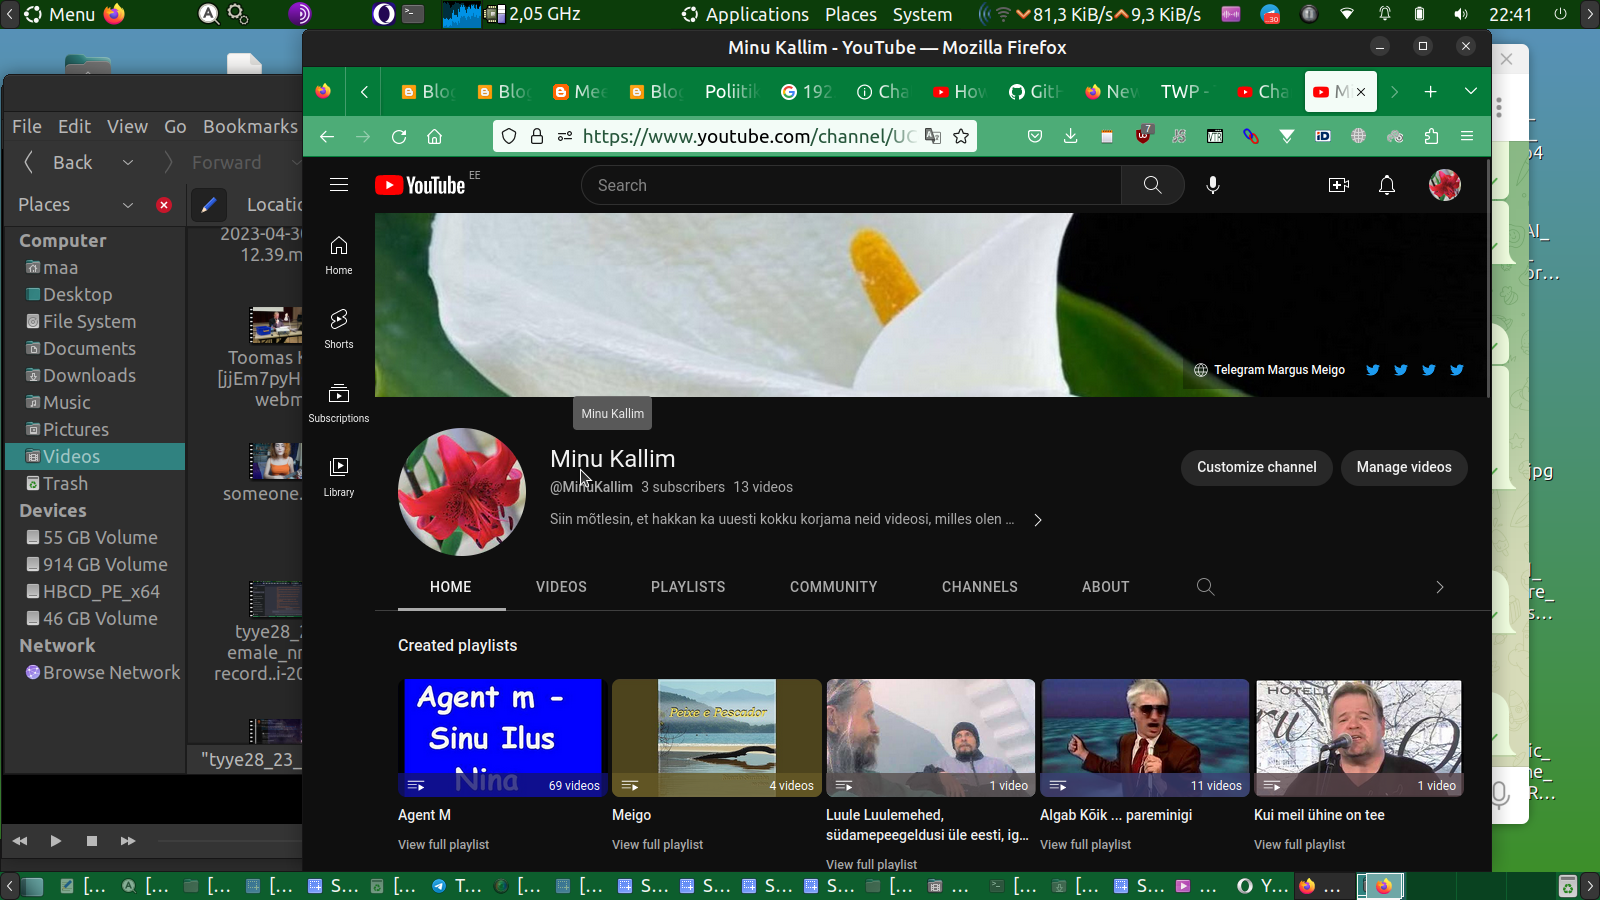Click the first Twitter icon on the banner
1600x900 pixels.
pos(1373,370)
